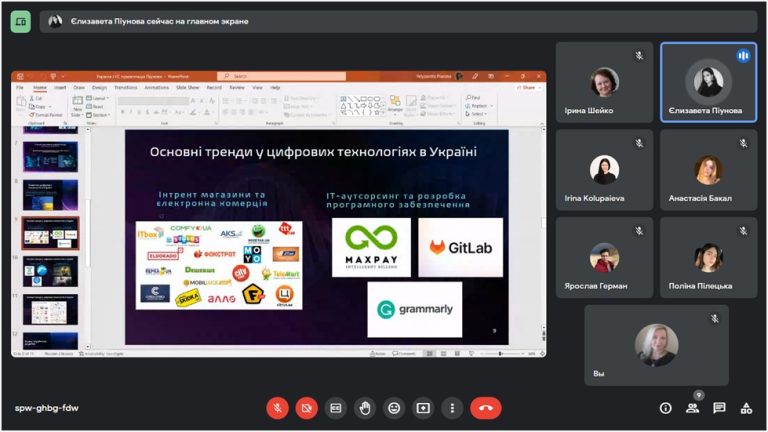Viewport: 768px width, 432px height.
Task: Click the Paste icon in PowerPoint
Action: point(21,102)
